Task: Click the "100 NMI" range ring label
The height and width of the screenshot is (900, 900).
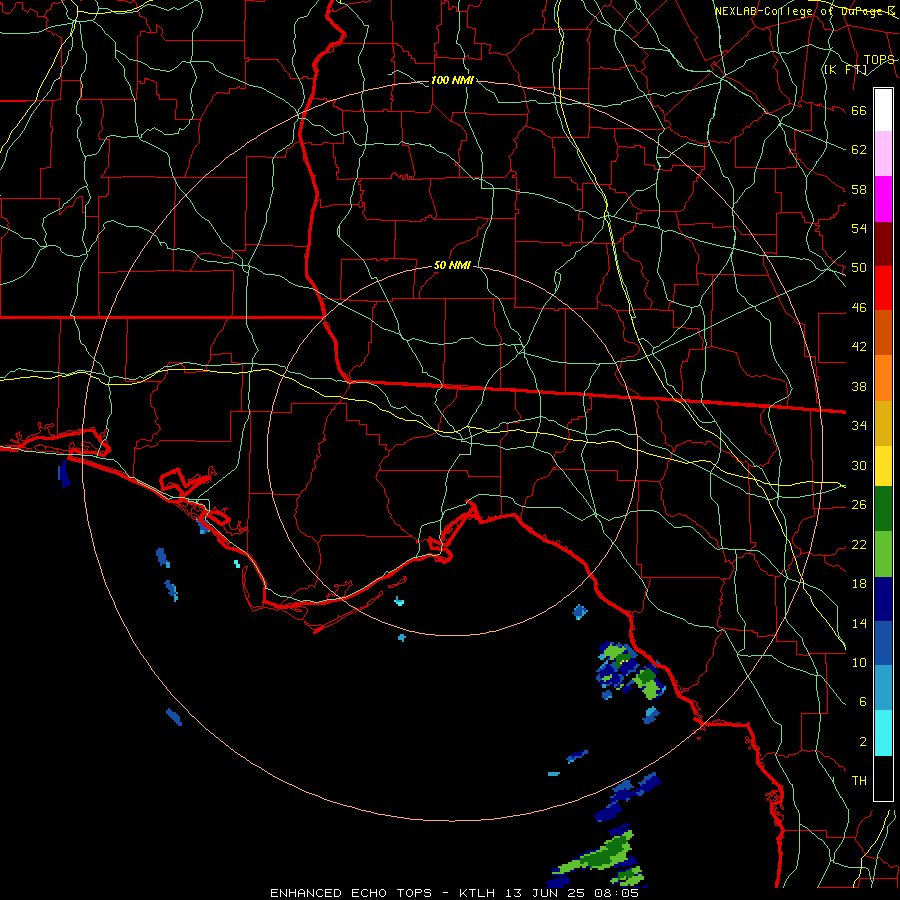Action: point(452,80)
